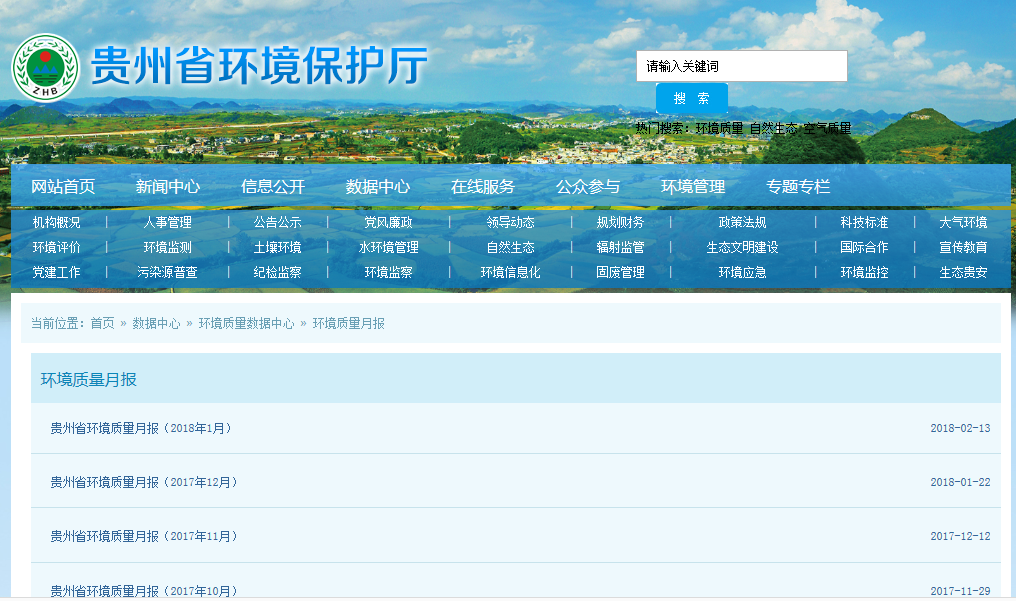
Task: Open the 专题专栏 navigation item
Action: (x=798, y=187)
